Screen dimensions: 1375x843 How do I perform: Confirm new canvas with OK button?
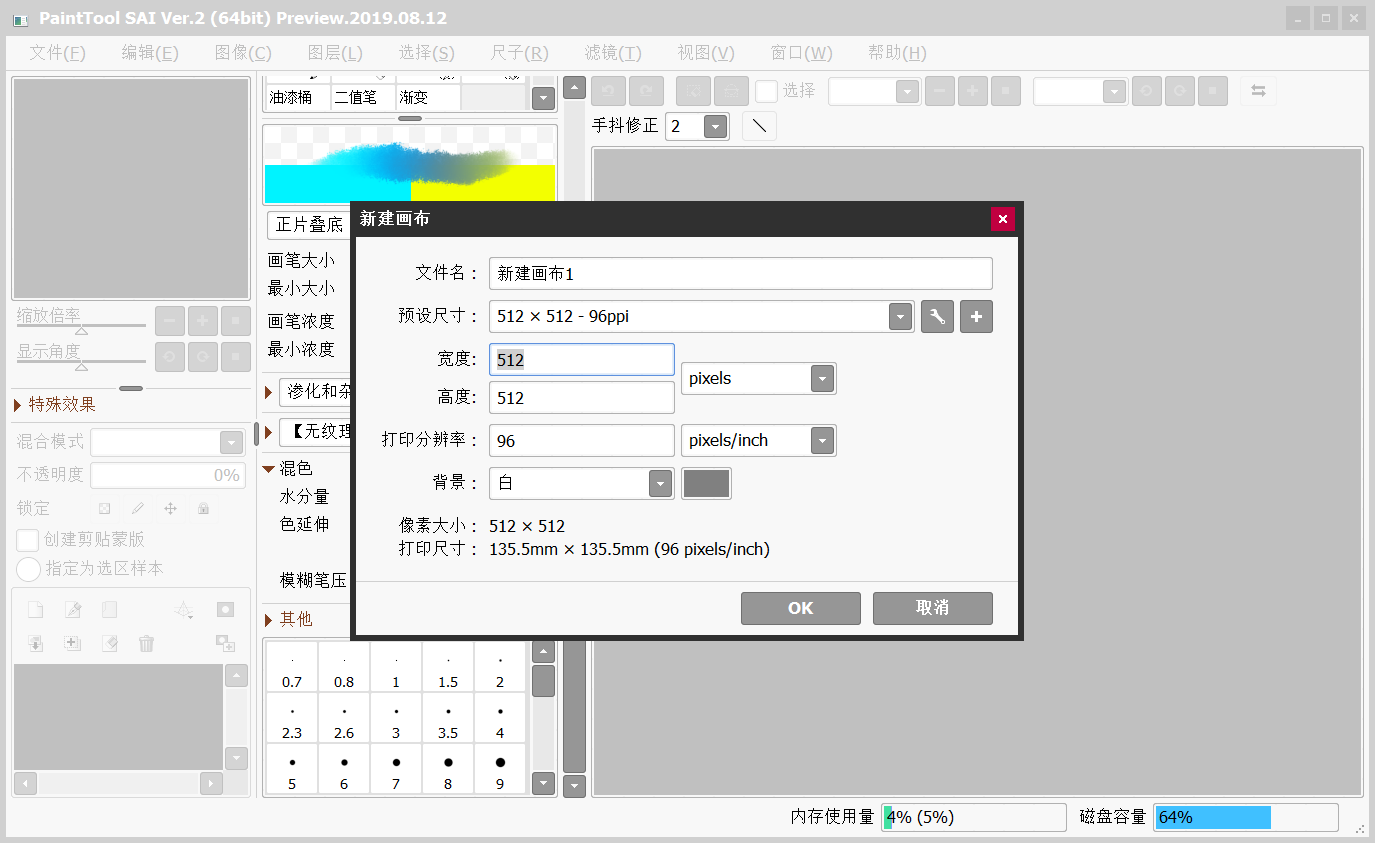[x=801, y=608]
